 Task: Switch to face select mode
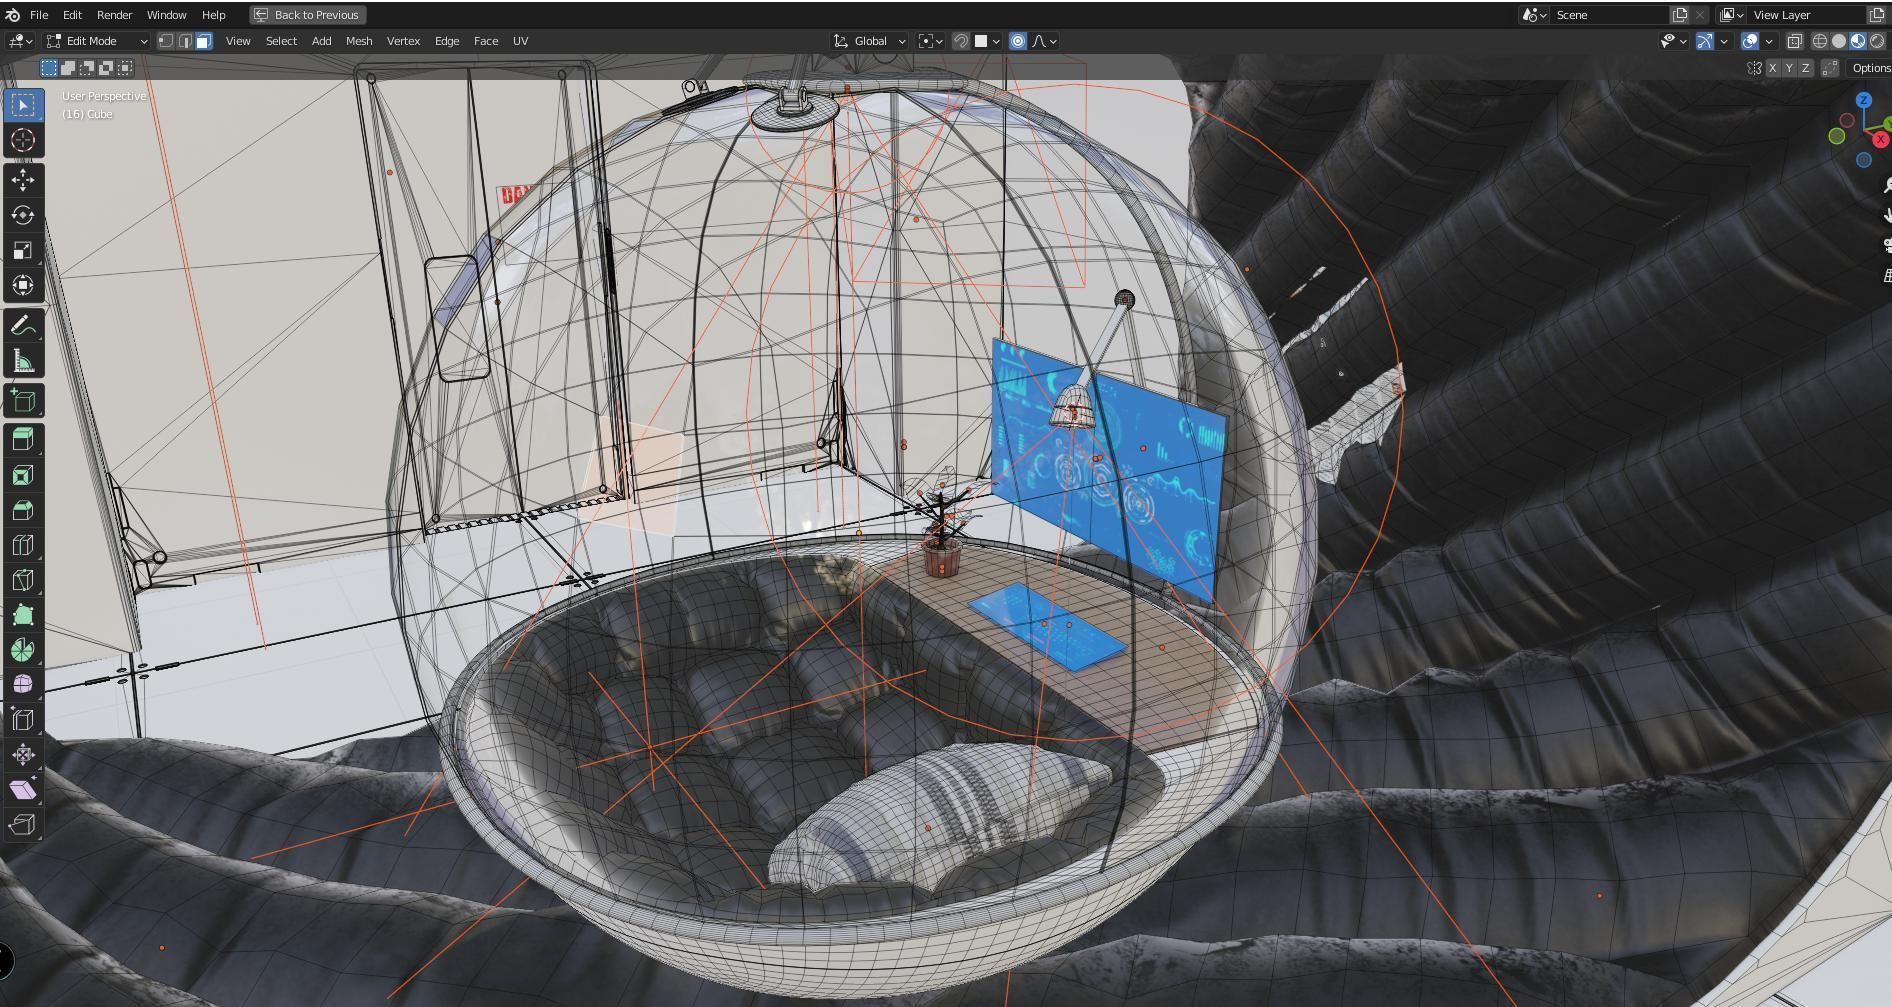tap(204, 41)
